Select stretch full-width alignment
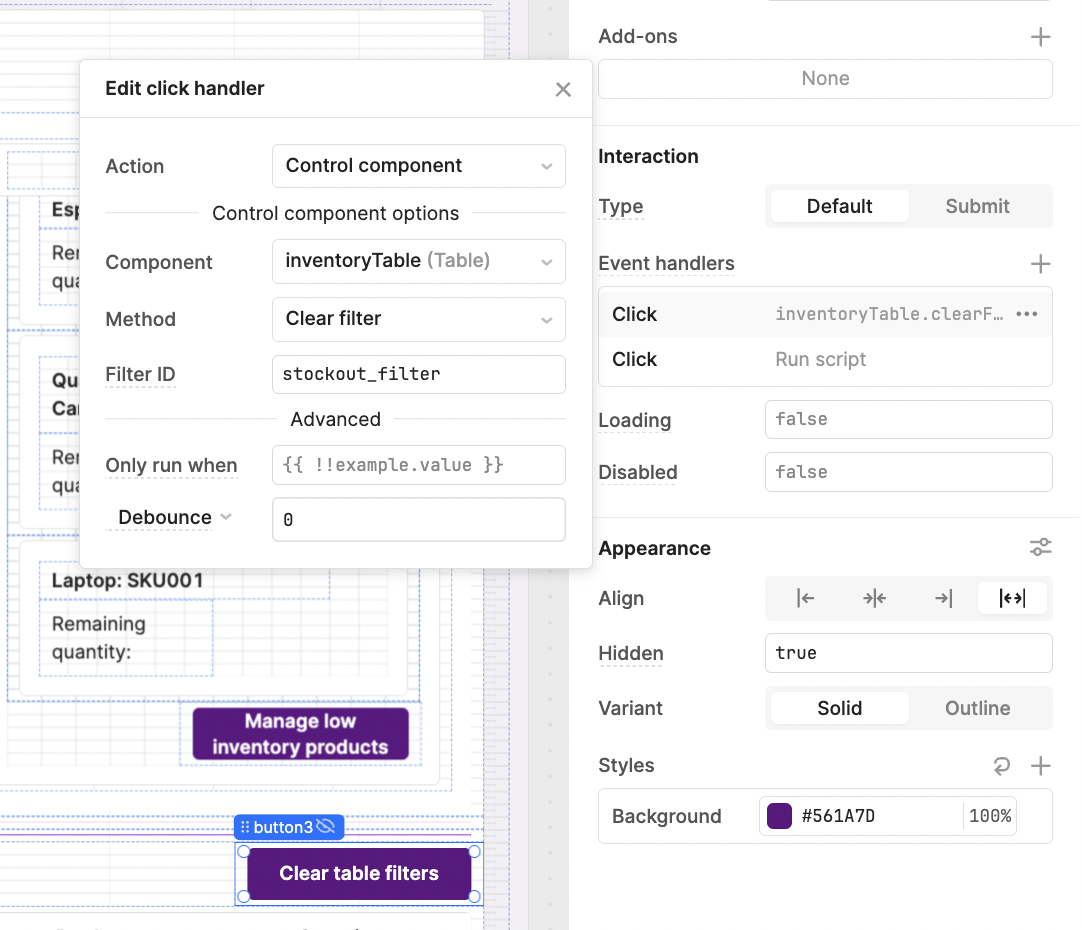1082x930 pixels. click(1012, 598)
